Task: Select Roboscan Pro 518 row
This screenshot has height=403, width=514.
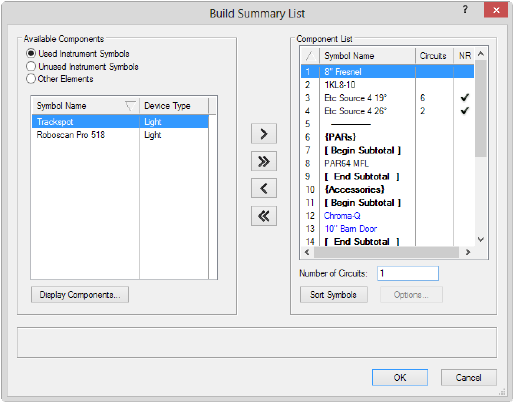Action: [120, 135]
